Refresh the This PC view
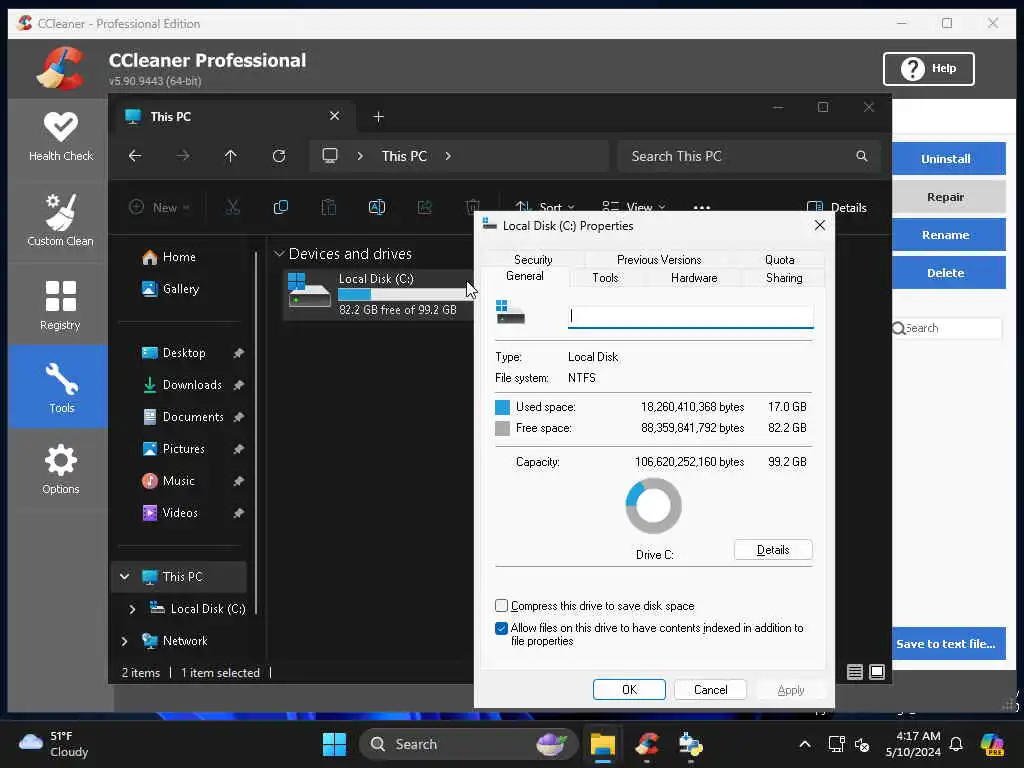This screenshot has width=1024, height=768. click(x=279, y=156)
